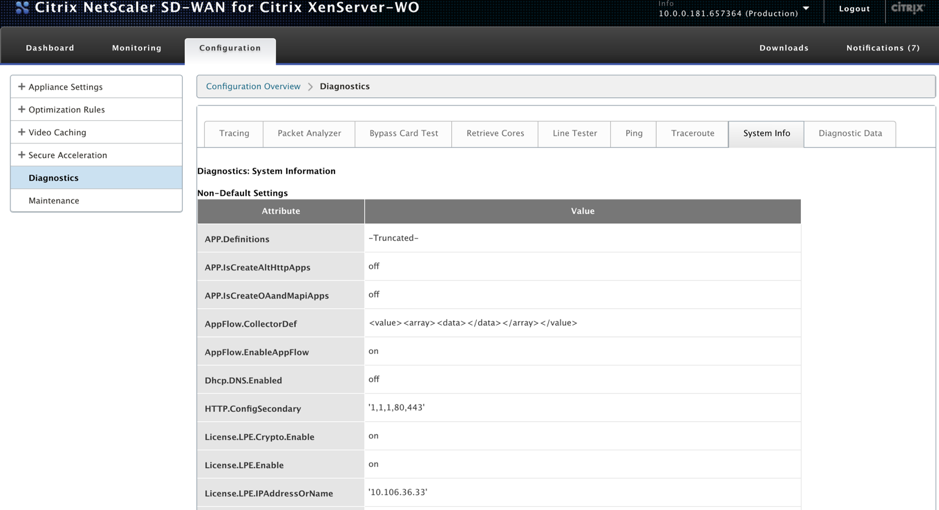Open the Diagnostic Data tab
This screenshot has width=939, height=510.
click(x=850, y=133)
